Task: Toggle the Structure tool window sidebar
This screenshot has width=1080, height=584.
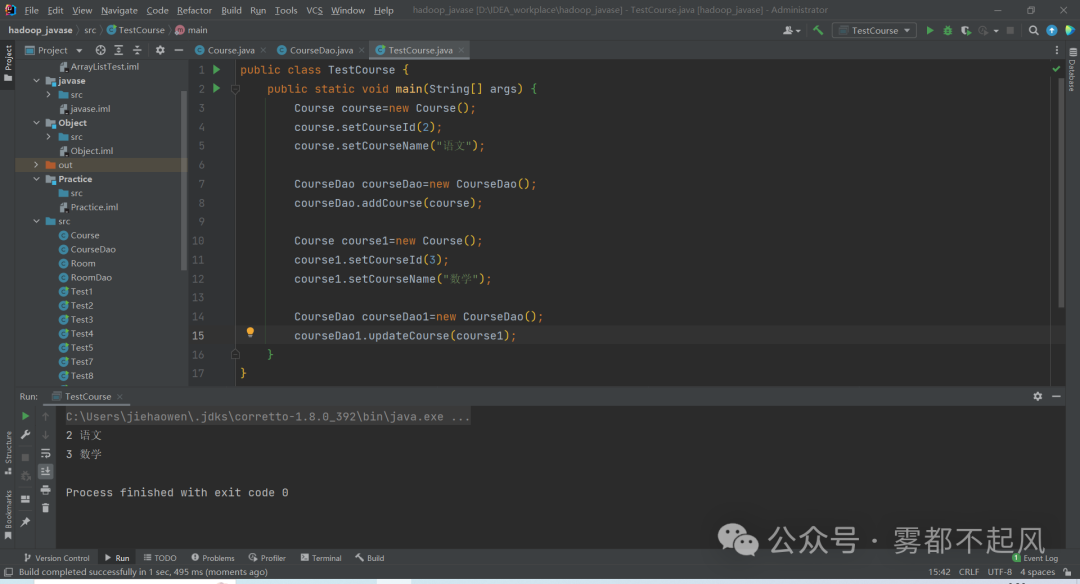Action: tap(9, 452)
